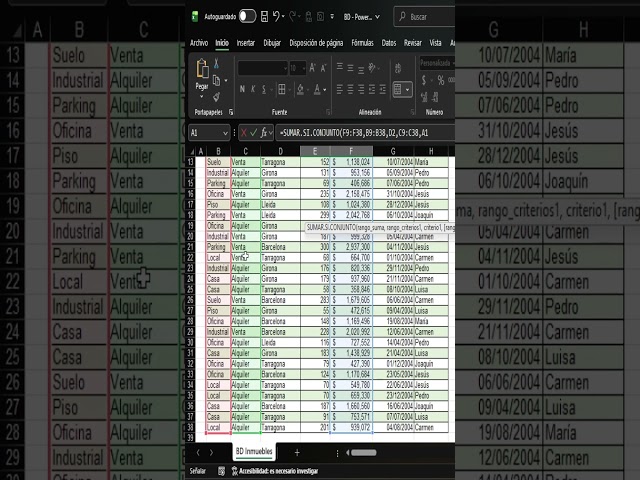The height and width of the screenshot is (480, 640).
Task: Click the redo arrow icon
Action: coord(292,16)
